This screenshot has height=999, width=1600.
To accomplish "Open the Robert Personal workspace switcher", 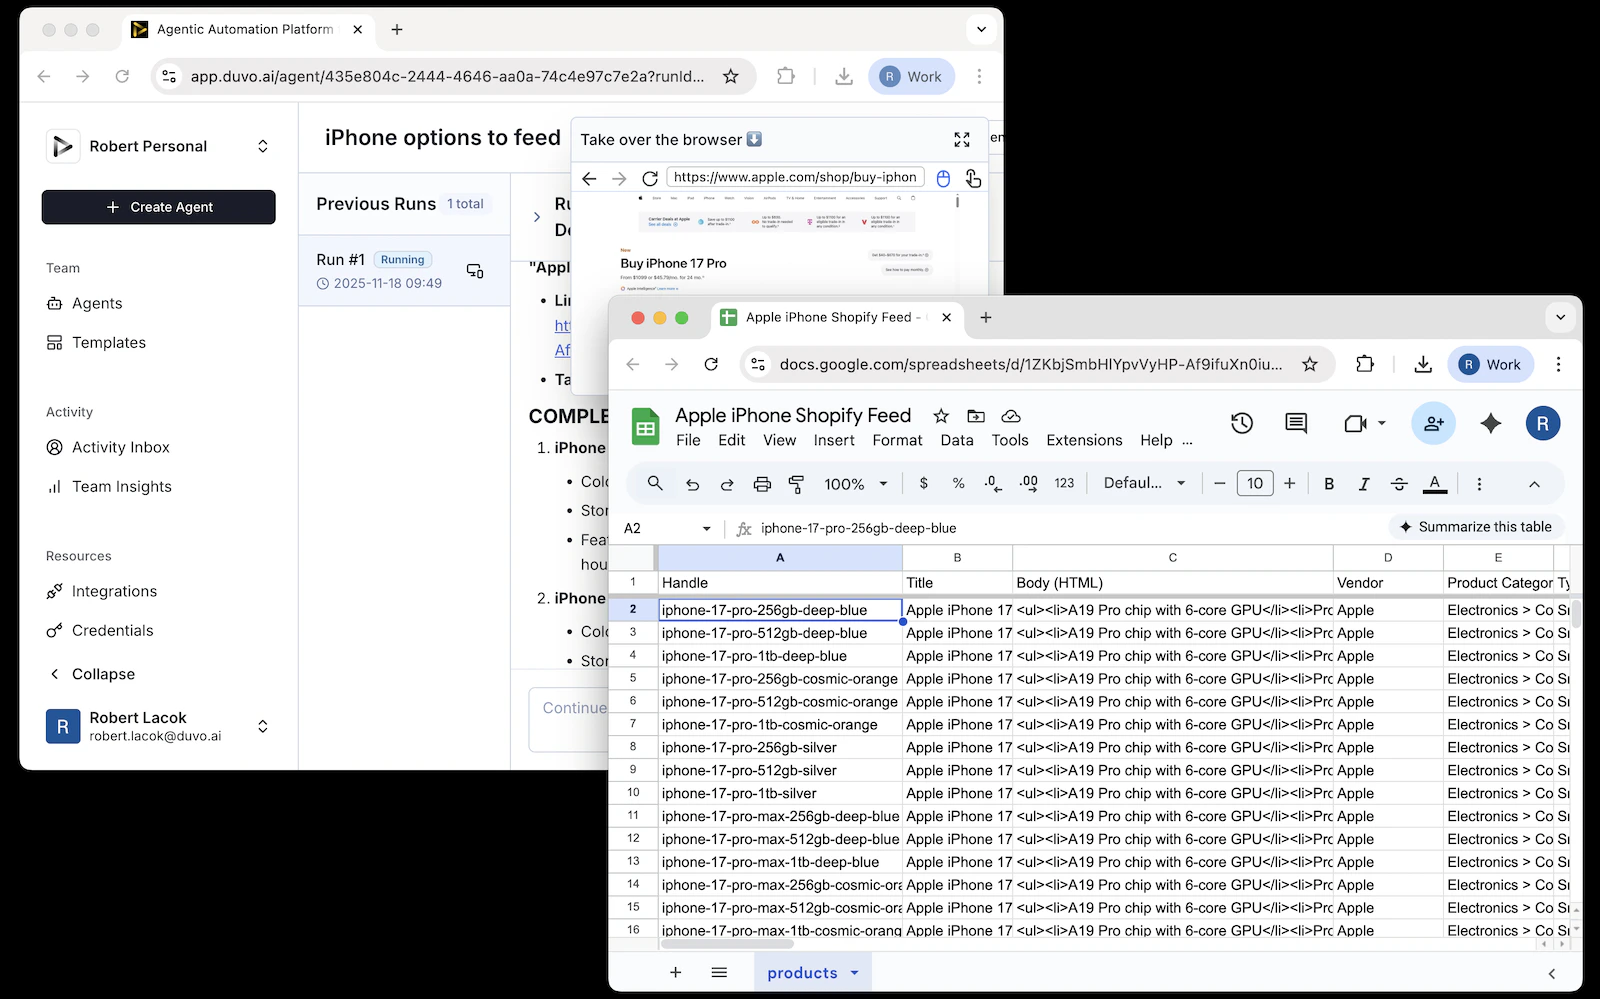I will [263, 146].
